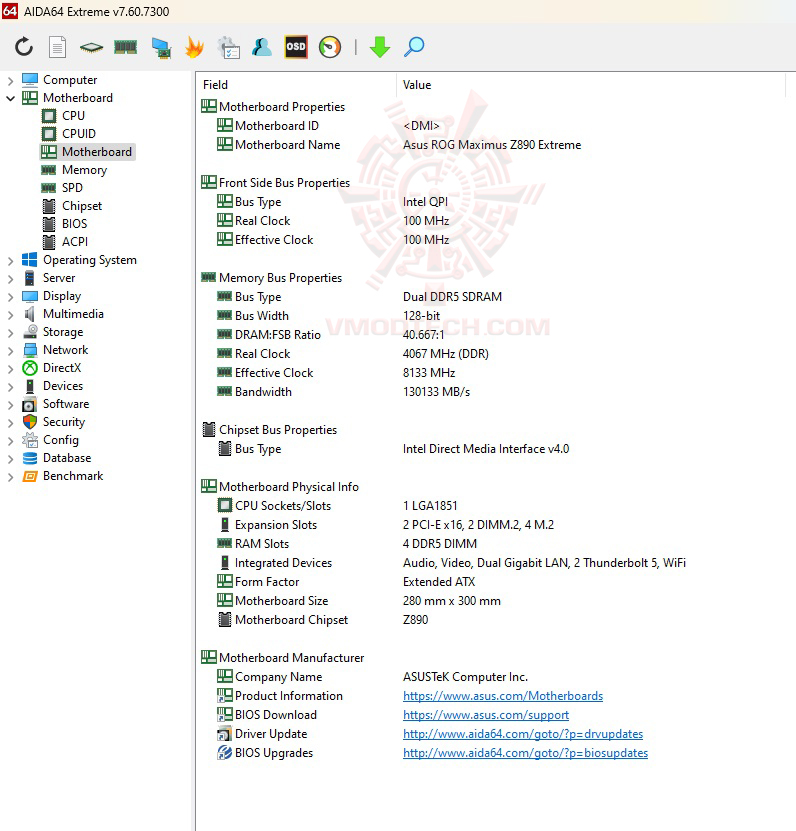This screenshot has width=796, height=831.
Task: Select the Company Name row
Action: click(x=372, y=677)
